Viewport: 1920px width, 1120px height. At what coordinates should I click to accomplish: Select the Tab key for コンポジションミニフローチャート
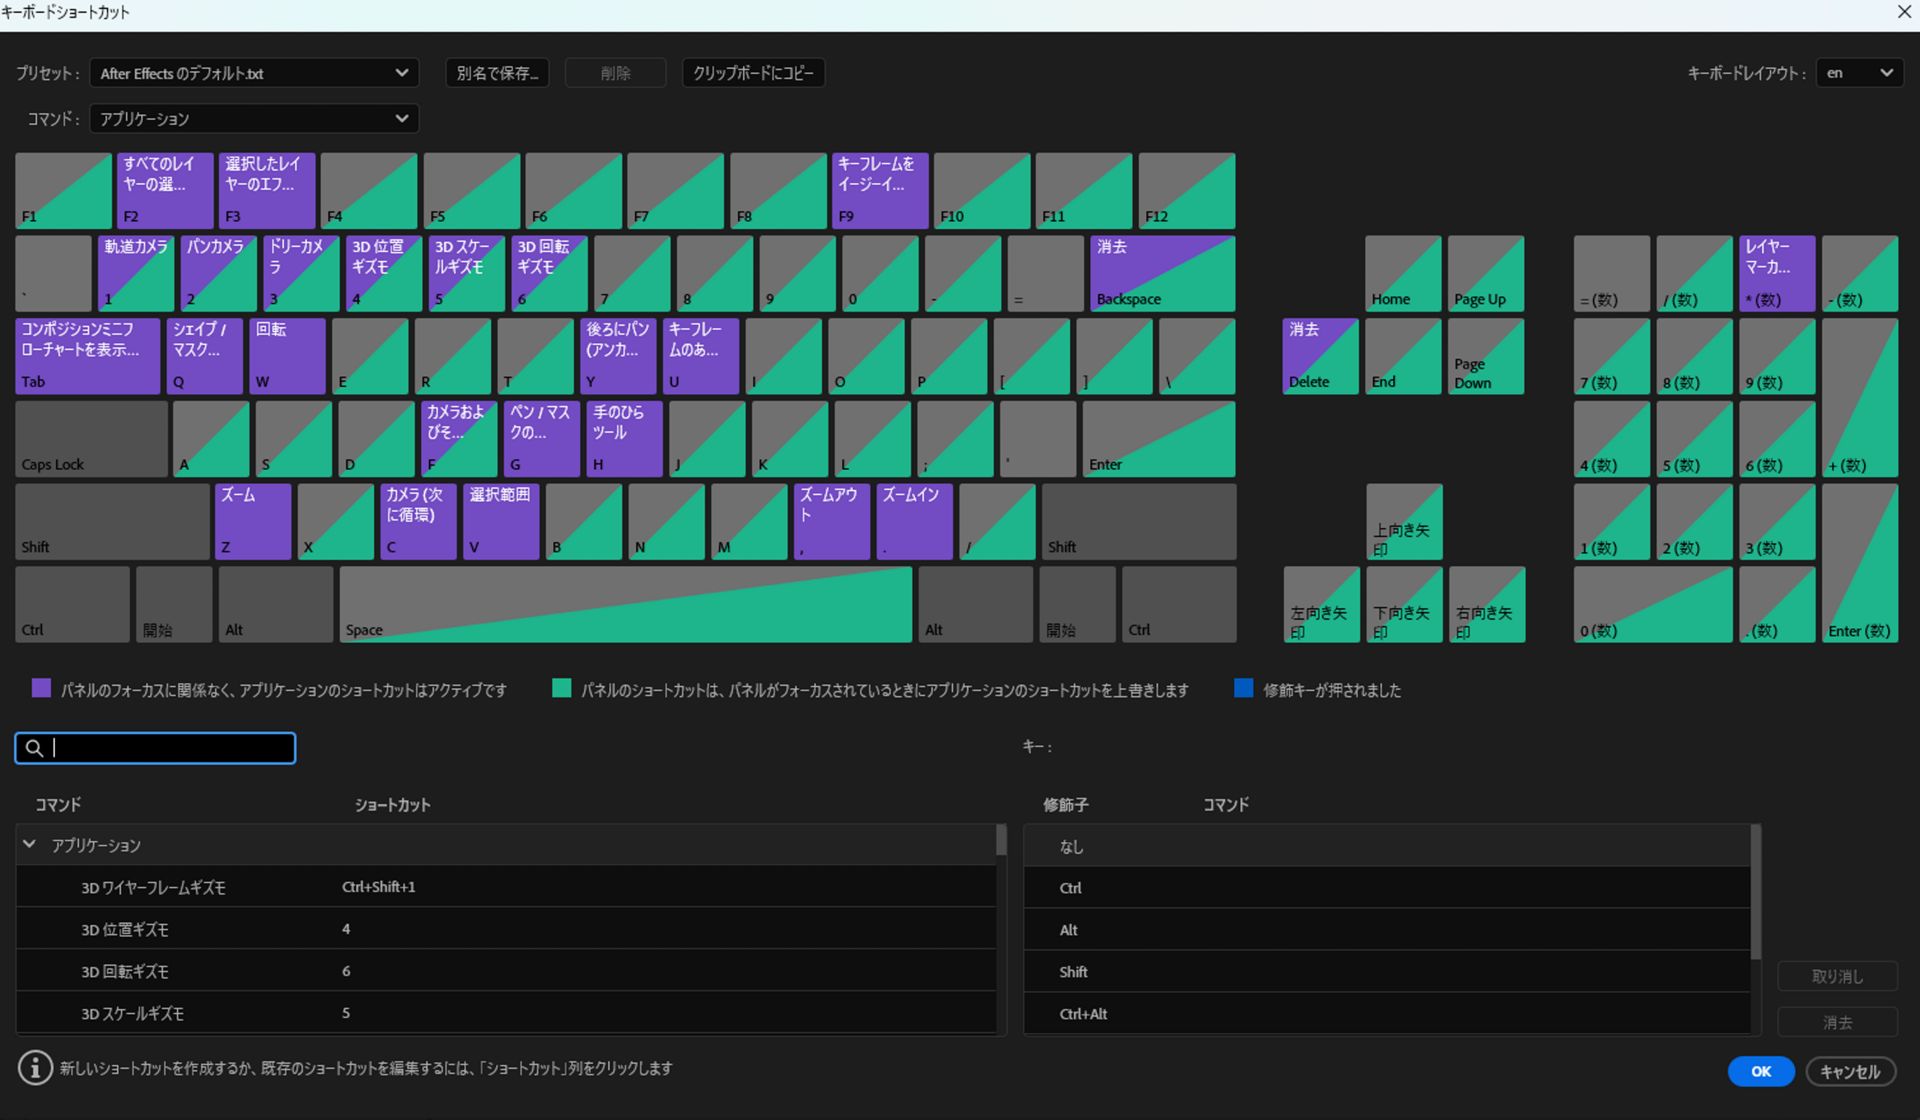87,355
